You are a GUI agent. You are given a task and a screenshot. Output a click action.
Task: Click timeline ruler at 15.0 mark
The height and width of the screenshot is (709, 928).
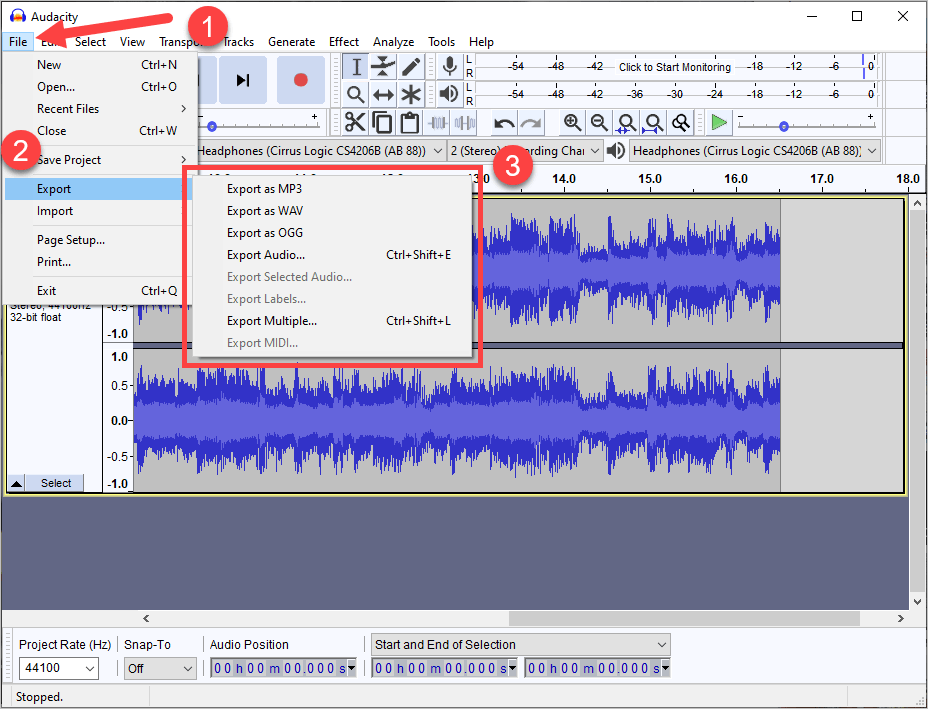click(x=650, y=179)
